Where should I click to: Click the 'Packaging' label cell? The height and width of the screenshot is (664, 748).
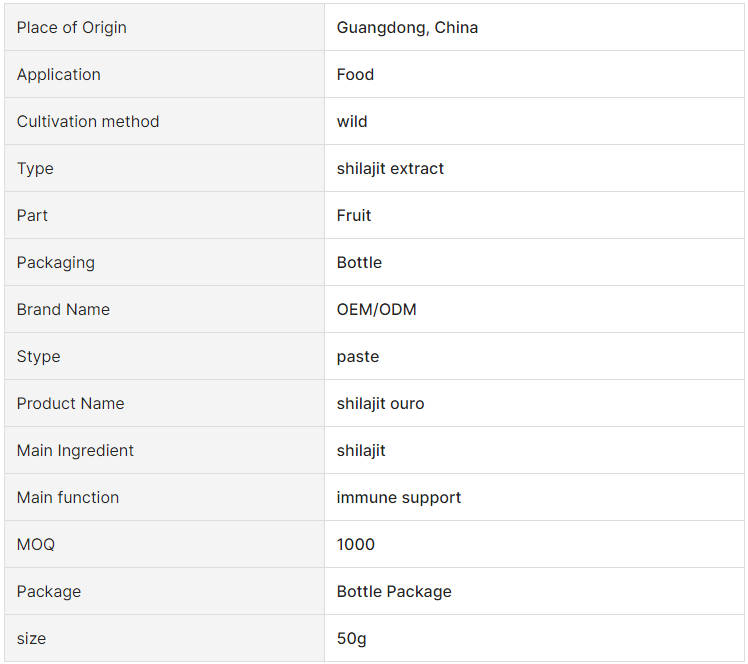click(56, 262)
